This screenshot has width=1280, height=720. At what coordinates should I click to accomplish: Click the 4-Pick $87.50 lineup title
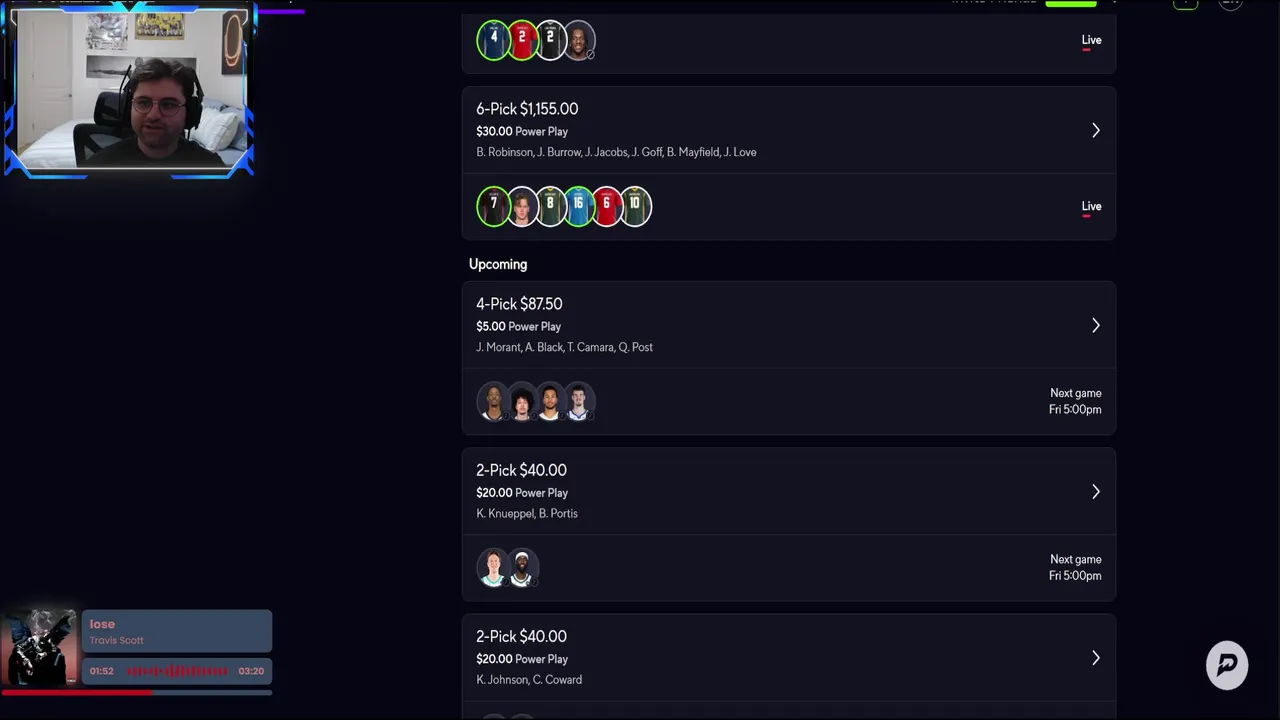click(519, 304)
